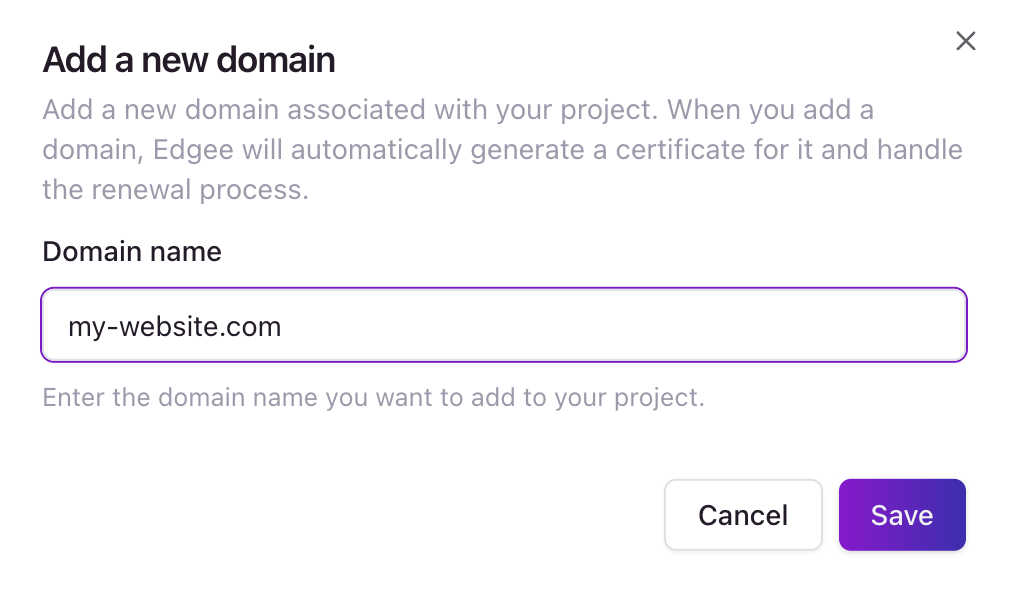Select the text my-website.com

pyautogui.click(x=174, y=324)
